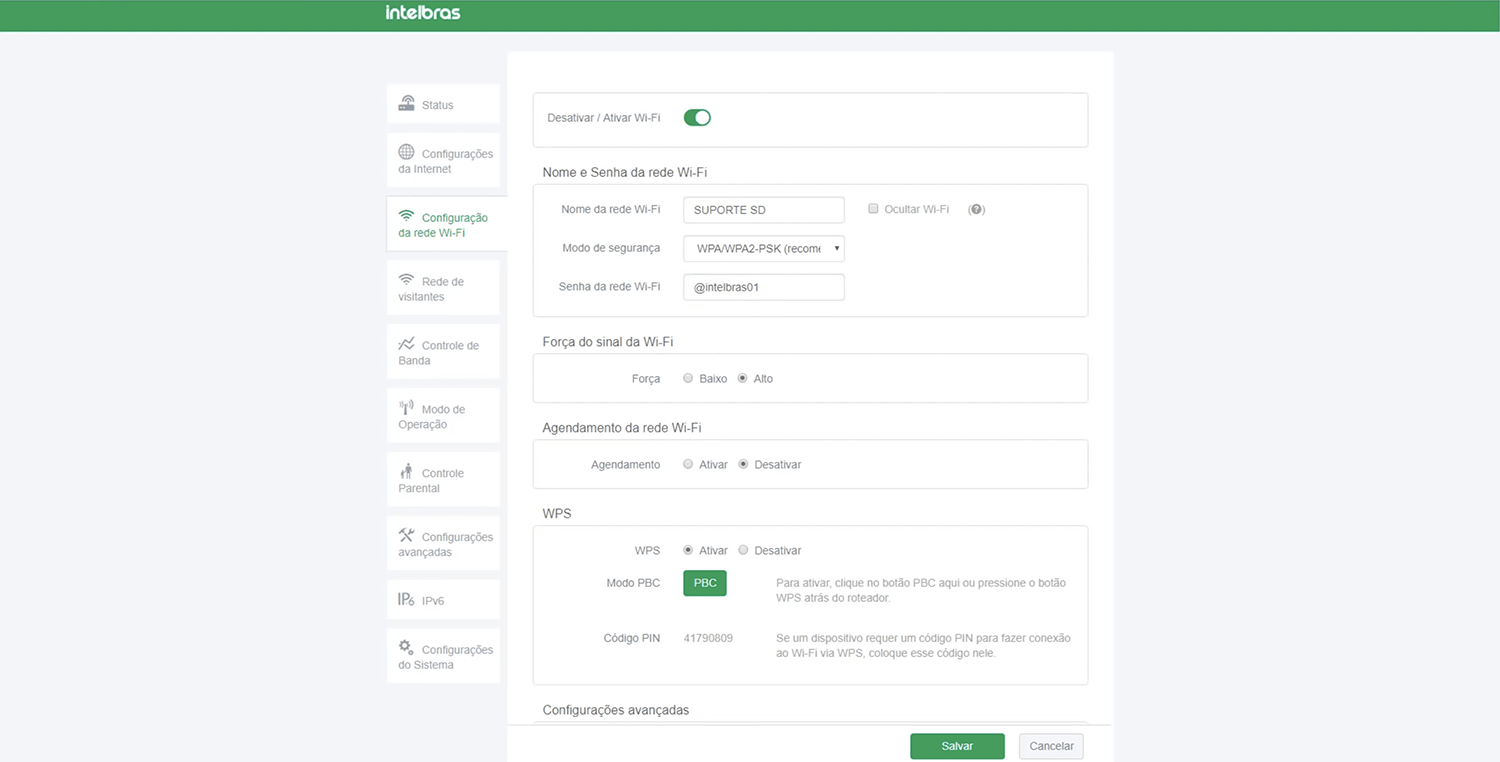The width and height of the screenshot is (1500, 762).
Task: Switch to Configuração da rede Wi-Fi tab
Action: (x=444, y=225)
